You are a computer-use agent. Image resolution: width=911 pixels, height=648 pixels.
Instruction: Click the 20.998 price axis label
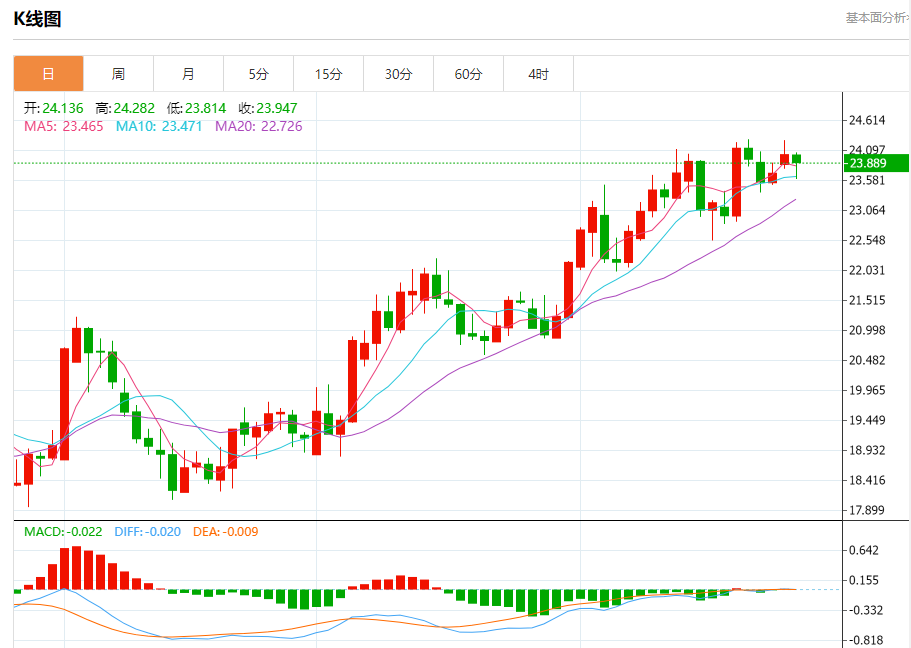867,330
